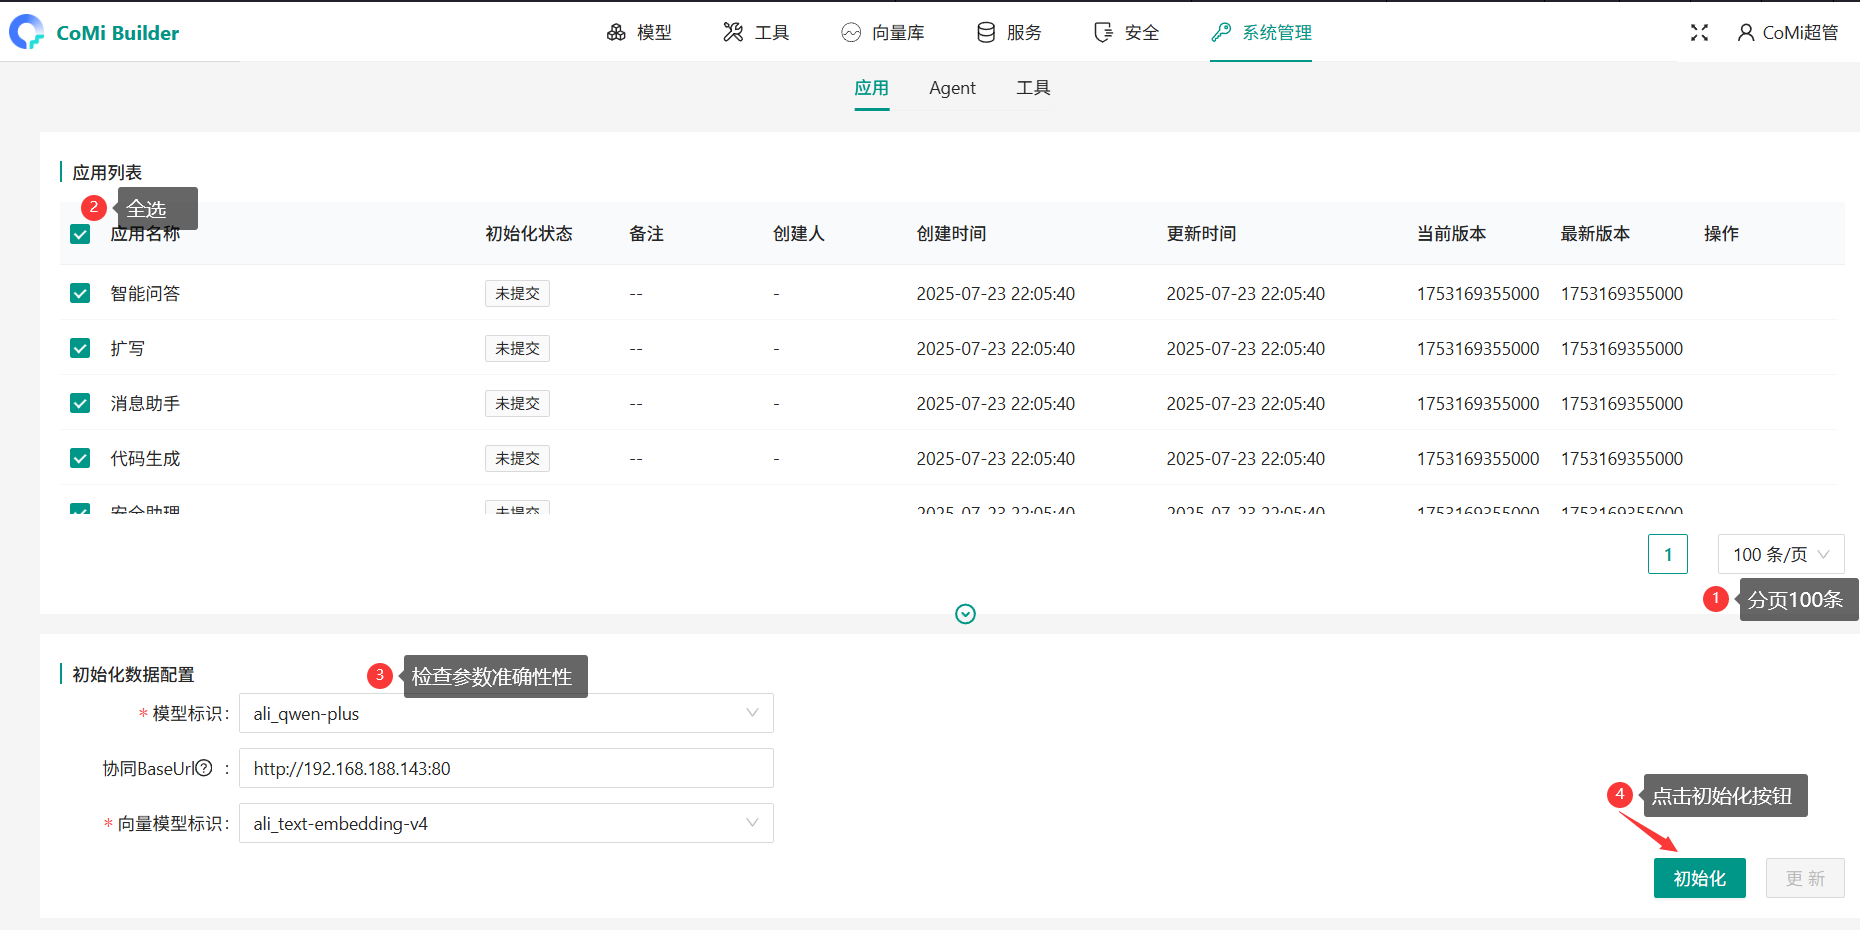Image resolution: width=1860 pixels, height=930 pixels.
Task: Click the 初始化 button
Action: tap(1699, 878)
